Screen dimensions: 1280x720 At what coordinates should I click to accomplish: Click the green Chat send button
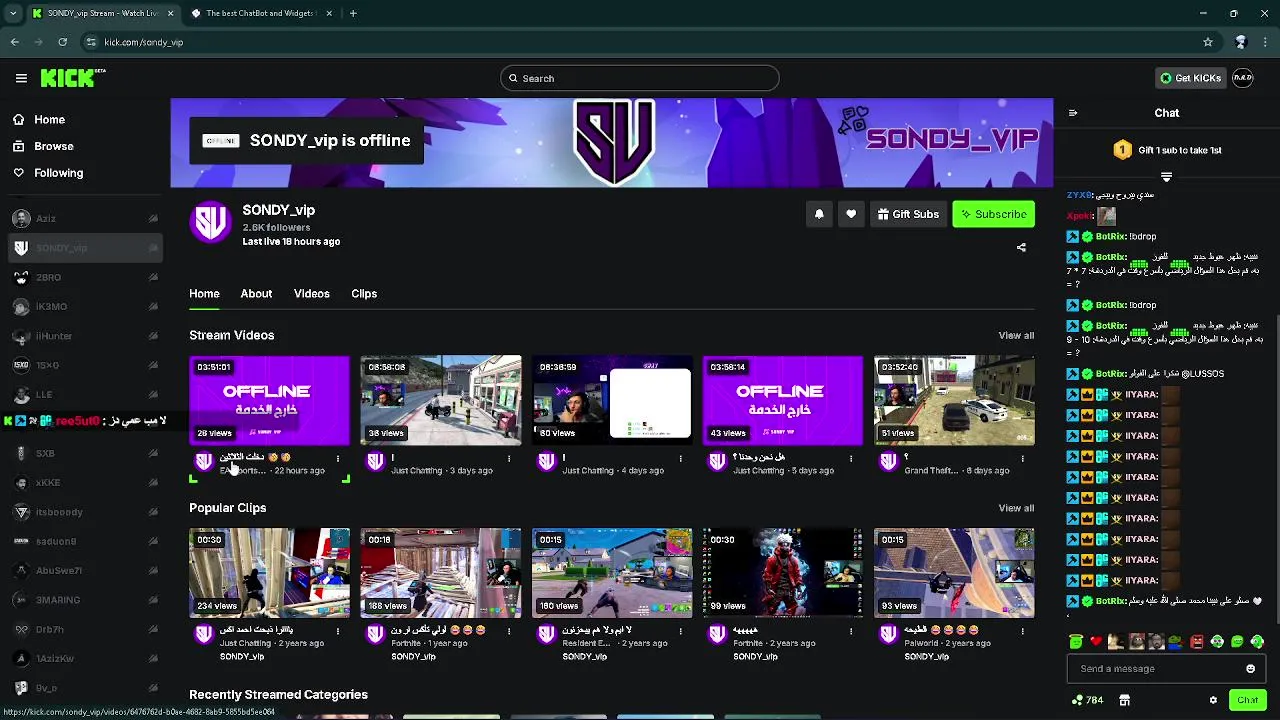(1247, 700)
